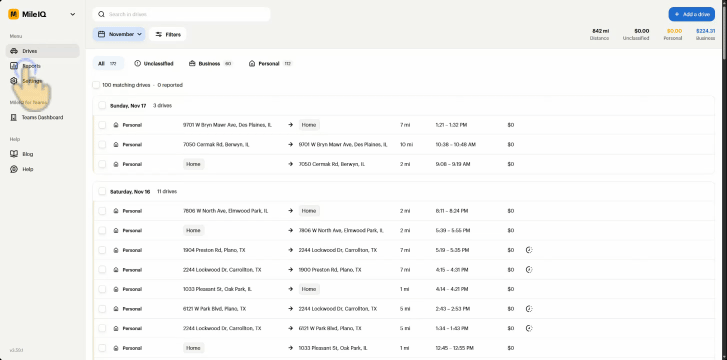Click Home tag origin on 9:08 AM drive
The height and width of the screenshot is (360, 727).
click(193, 164)
